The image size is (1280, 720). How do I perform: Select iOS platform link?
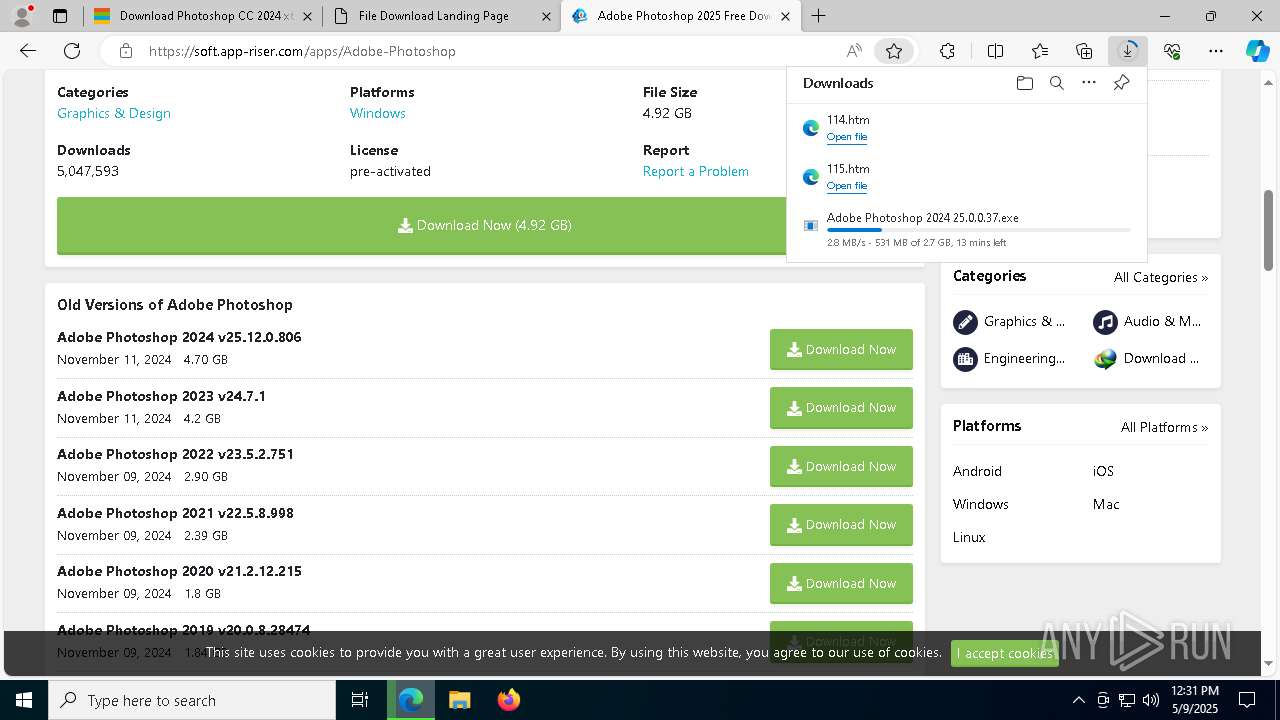1103,471
